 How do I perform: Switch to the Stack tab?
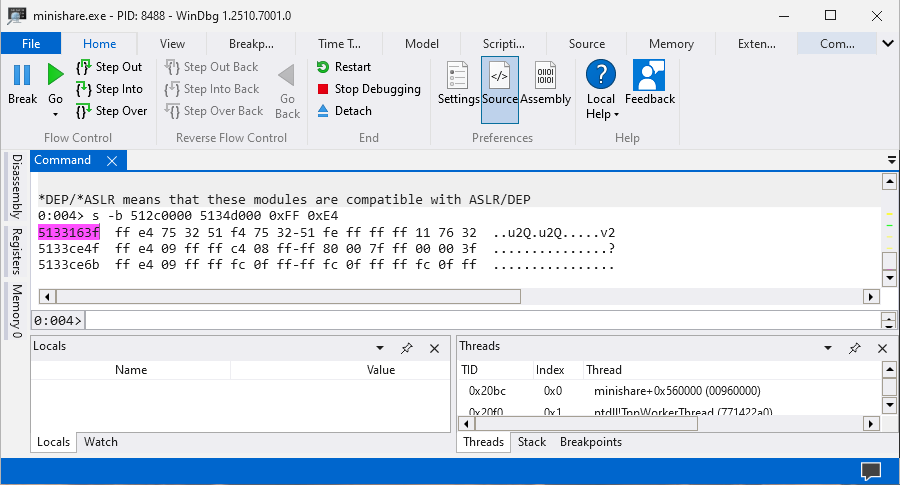[x=532, y=442]
